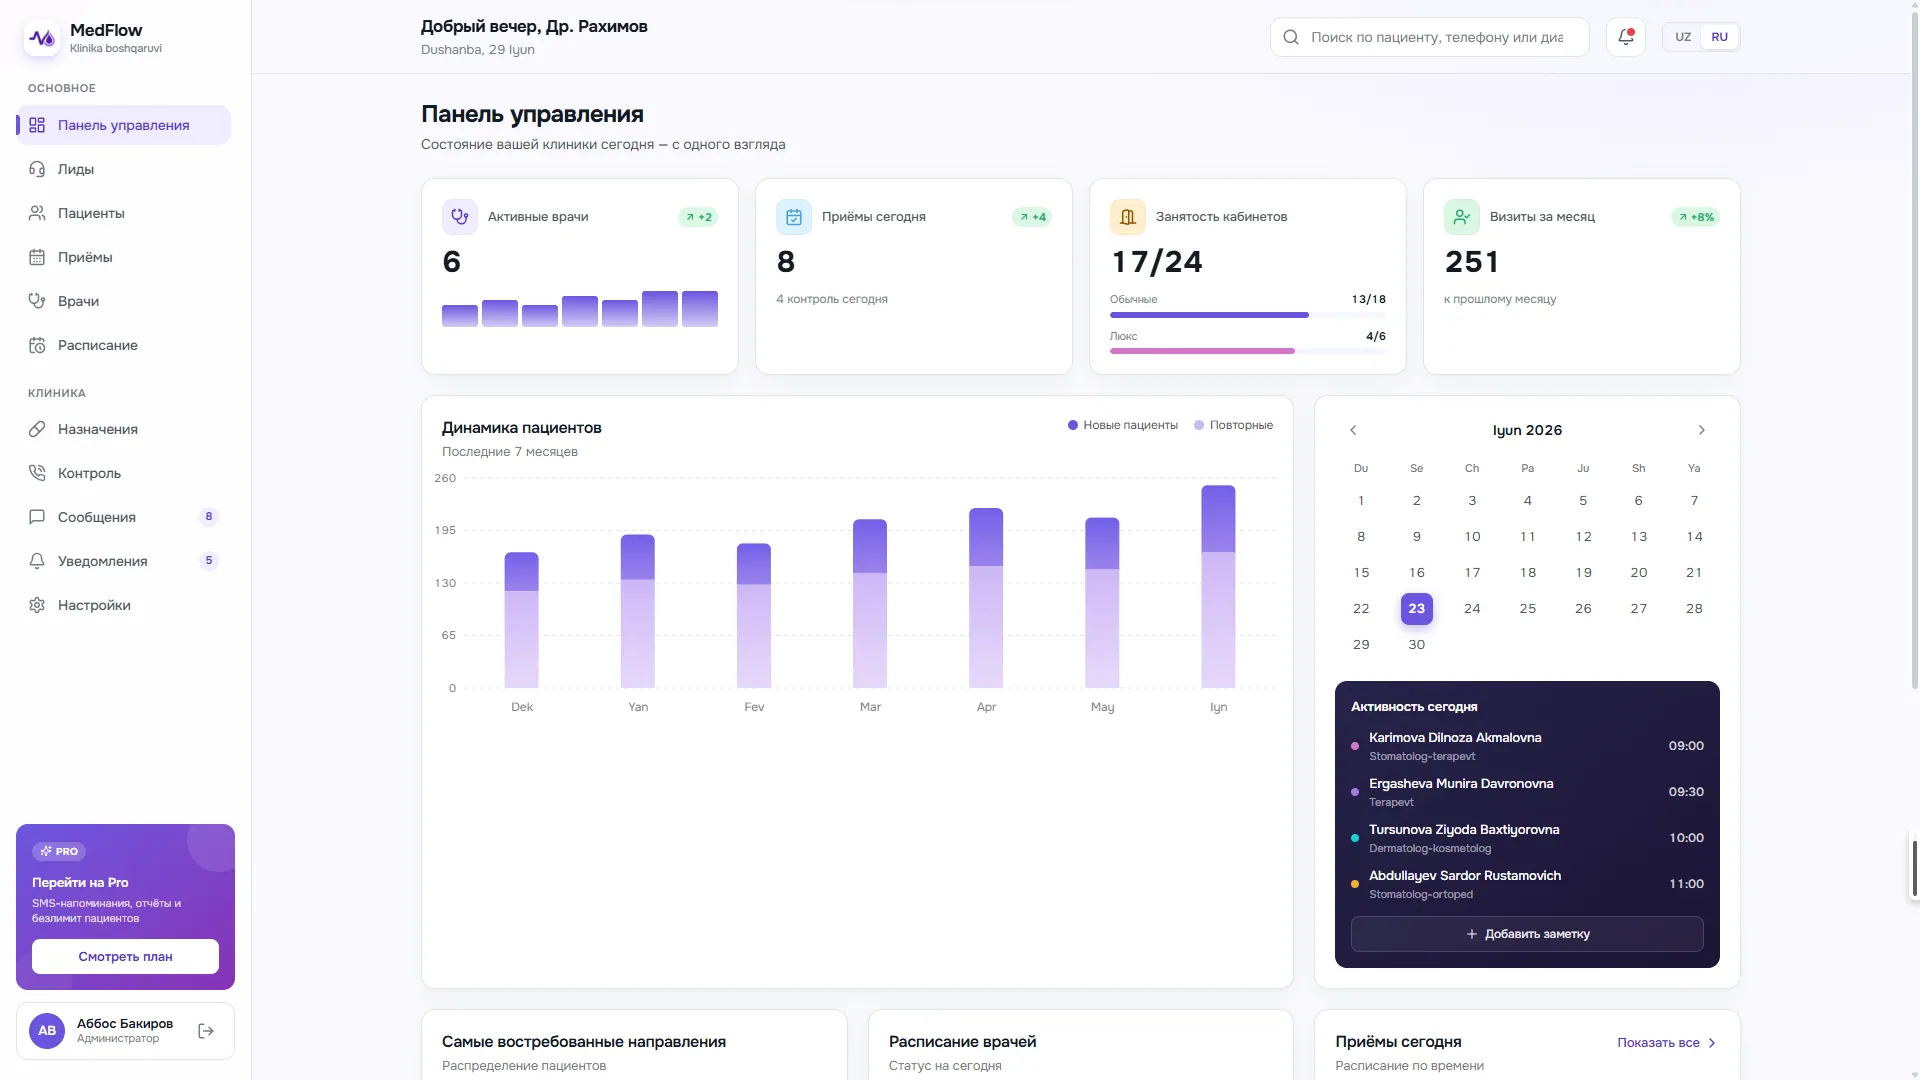Open Tursunova Ziyoda Baxtiyorovna activity entry
This screenshot has width=1920, height=1080.
1527,838
